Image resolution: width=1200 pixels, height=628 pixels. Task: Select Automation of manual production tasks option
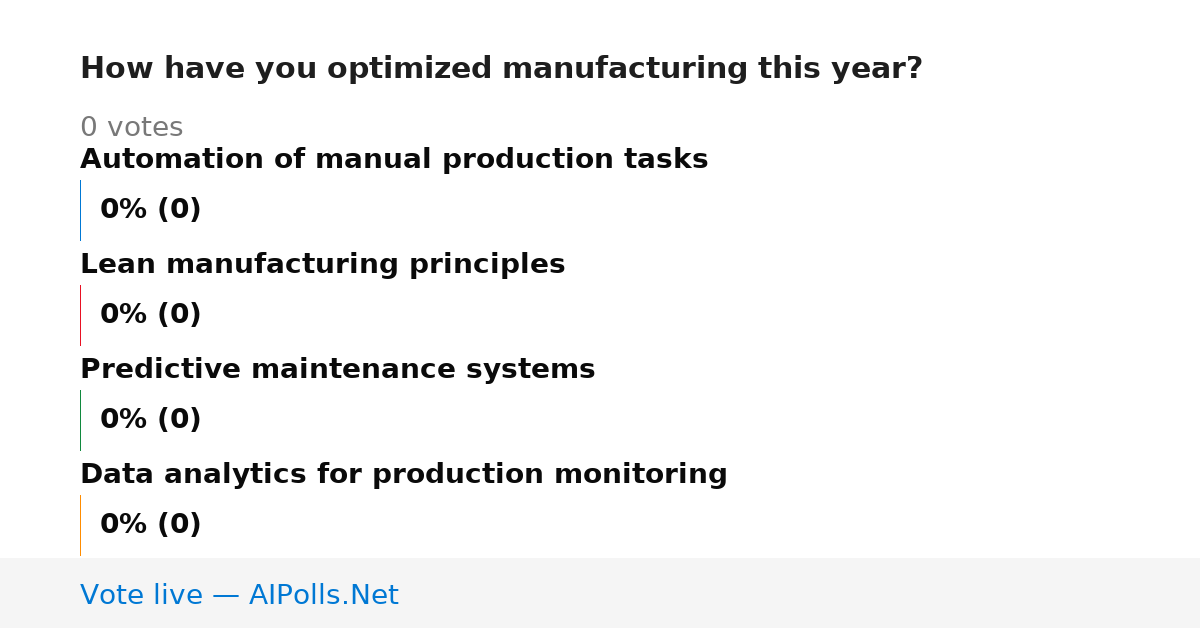[394, 160]
